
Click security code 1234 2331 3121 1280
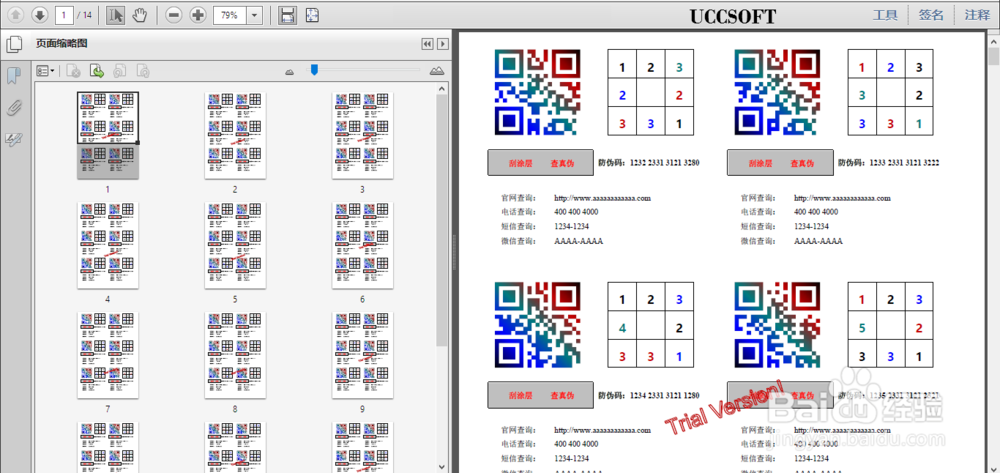coord(665,395)
